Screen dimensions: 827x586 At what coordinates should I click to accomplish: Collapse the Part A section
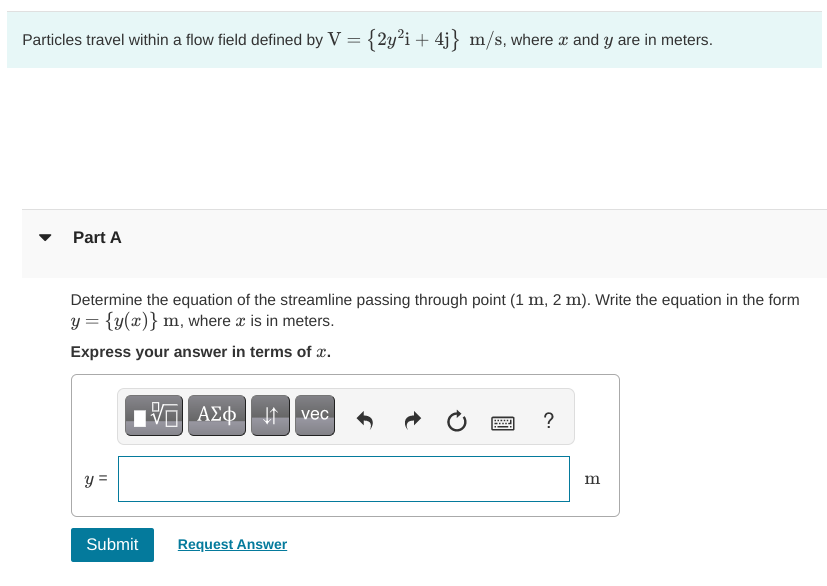pos(97,237)
